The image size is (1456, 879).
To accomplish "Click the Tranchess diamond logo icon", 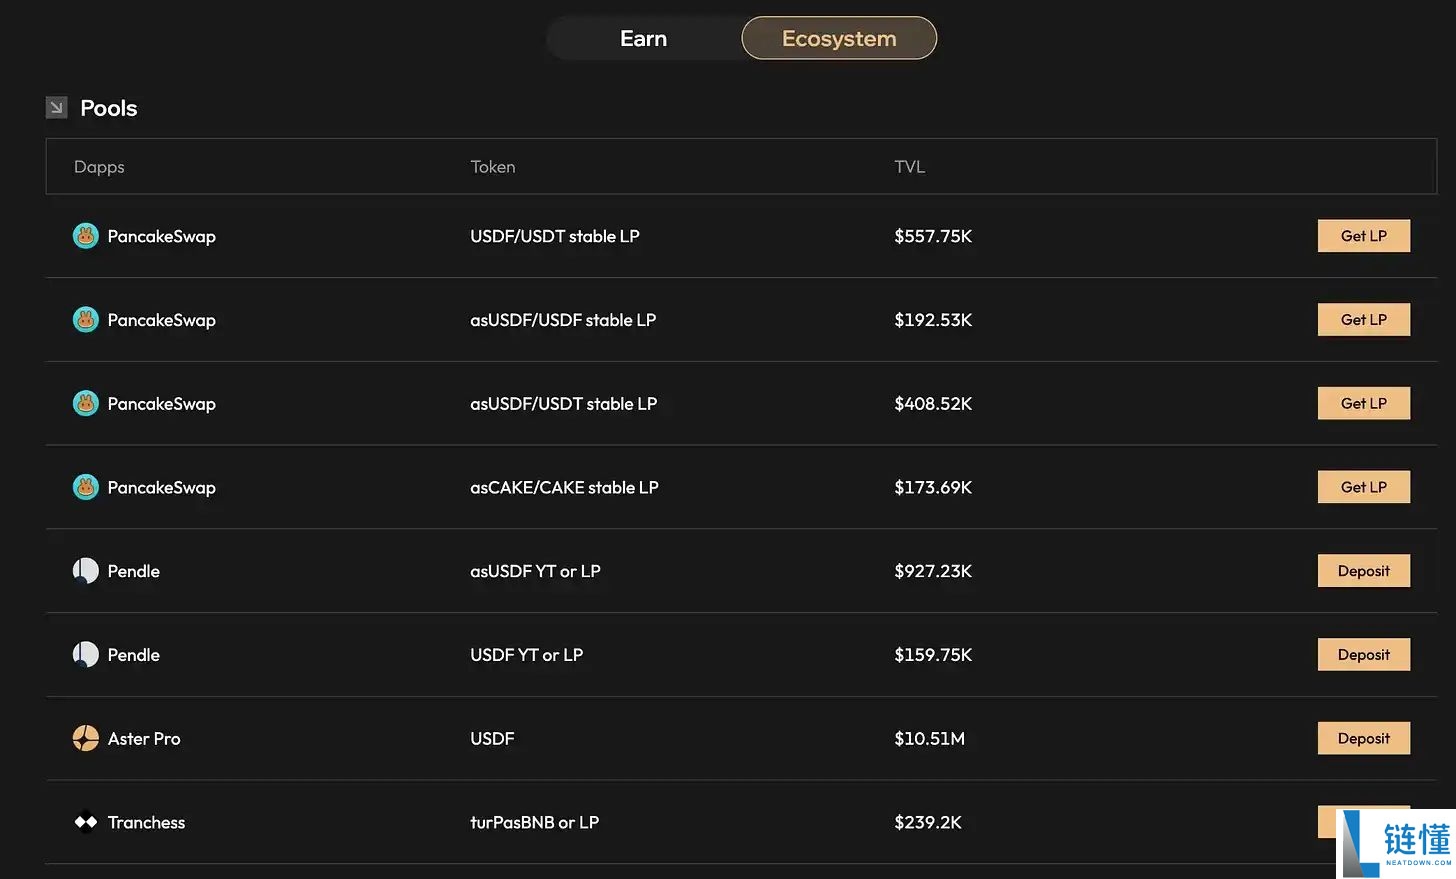I will pos(86,822).
